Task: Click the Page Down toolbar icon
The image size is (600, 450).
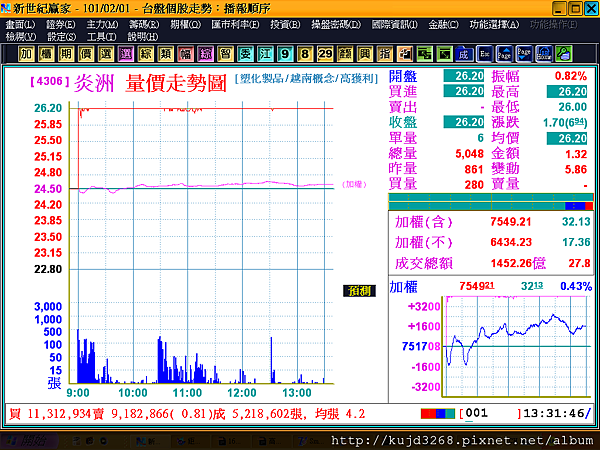Action: tap(524, 54)
